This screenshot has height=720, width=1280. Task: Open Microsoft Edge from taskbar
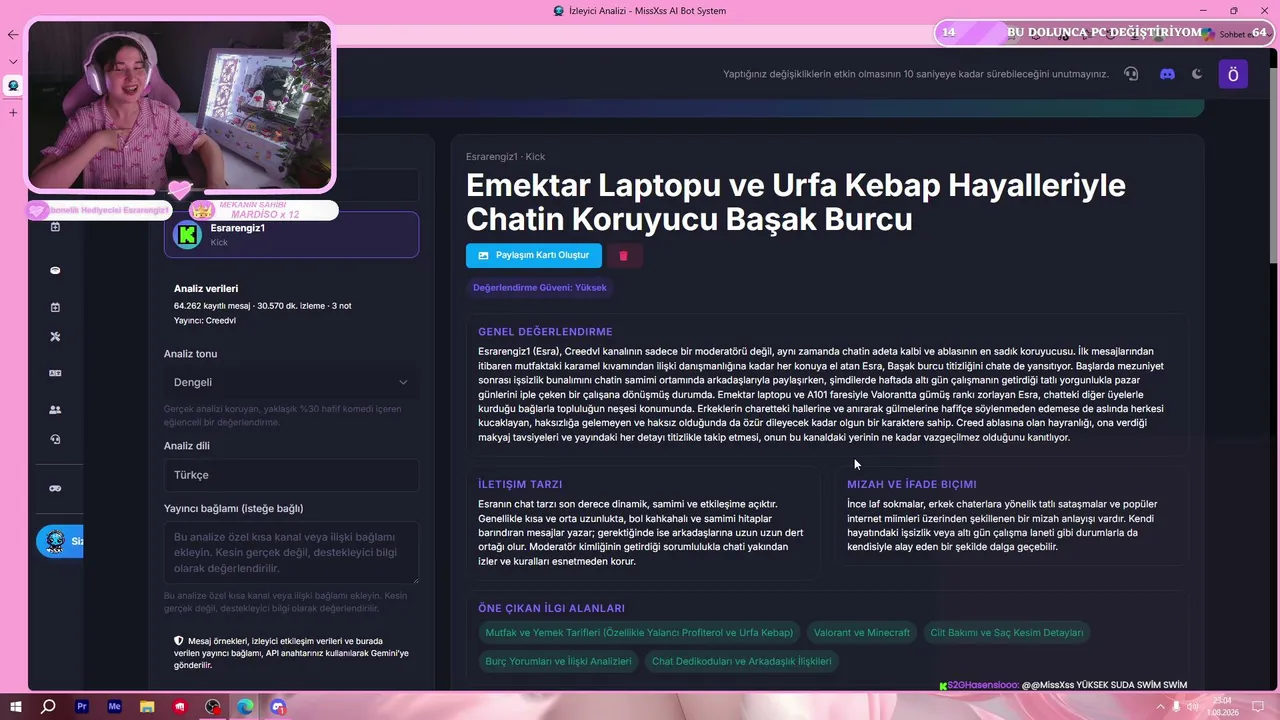[x=245, y=707]
